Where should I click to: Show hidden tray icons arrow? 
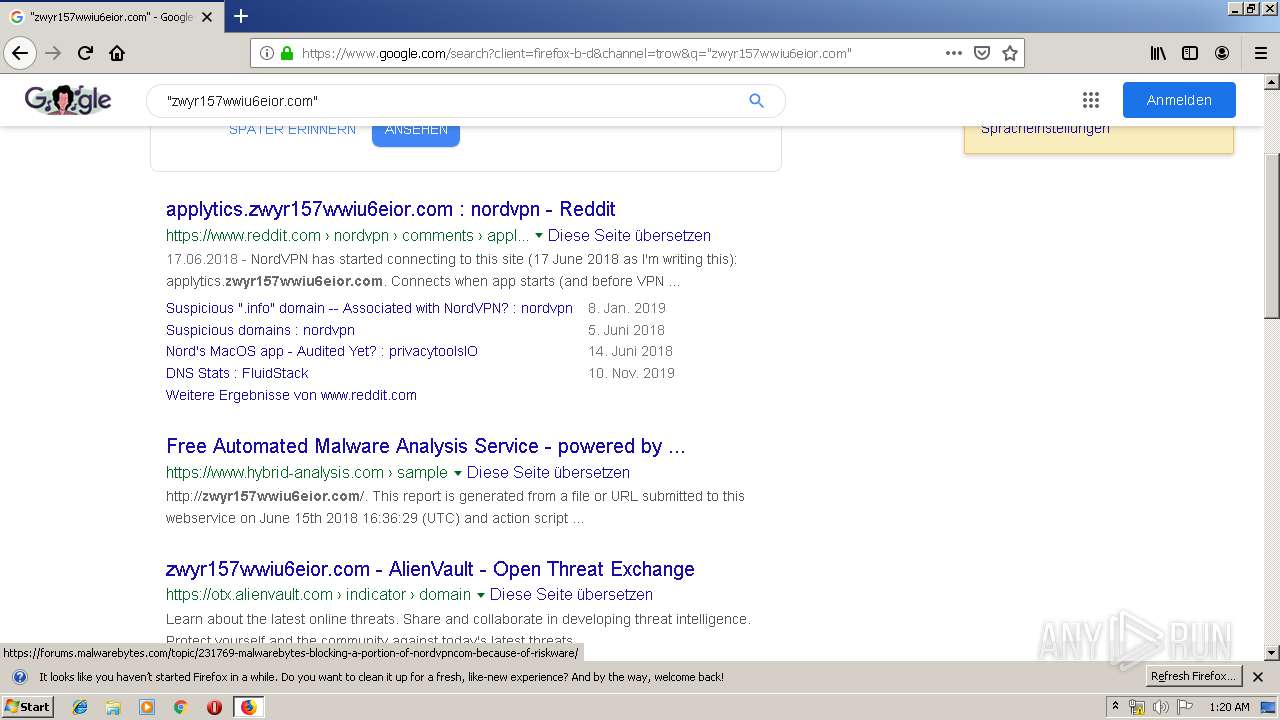coord(1115,707)
